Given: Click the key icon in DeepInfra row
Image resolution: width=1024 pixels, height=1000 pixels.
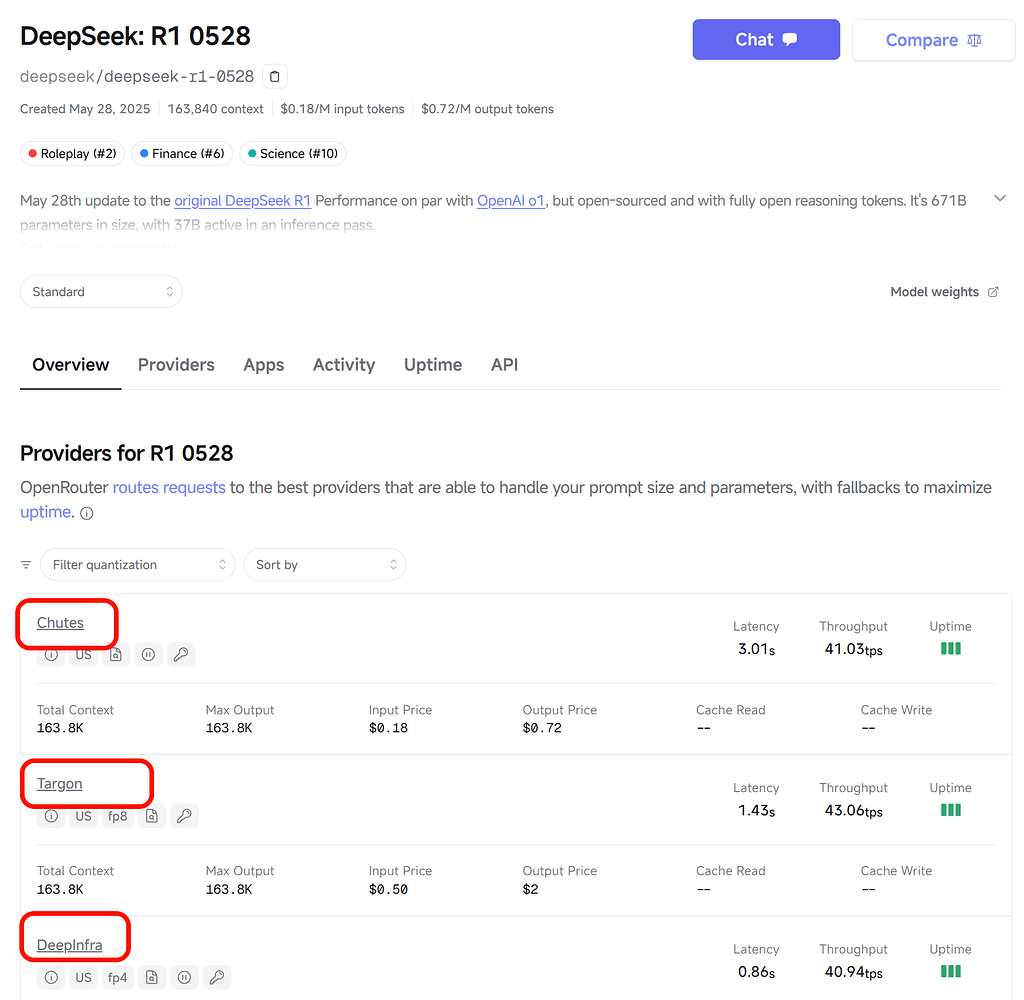Looking at the screenshot, I should coord(217,977).
